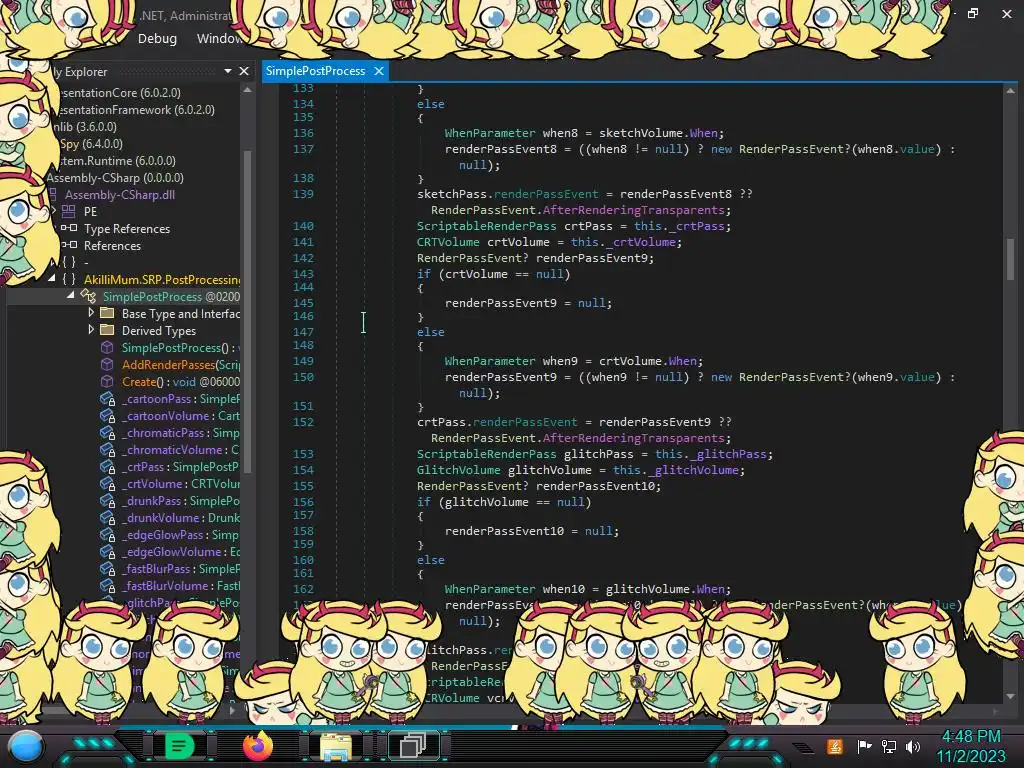Click the AddRenderPasses method cube icon

point(107,364)
